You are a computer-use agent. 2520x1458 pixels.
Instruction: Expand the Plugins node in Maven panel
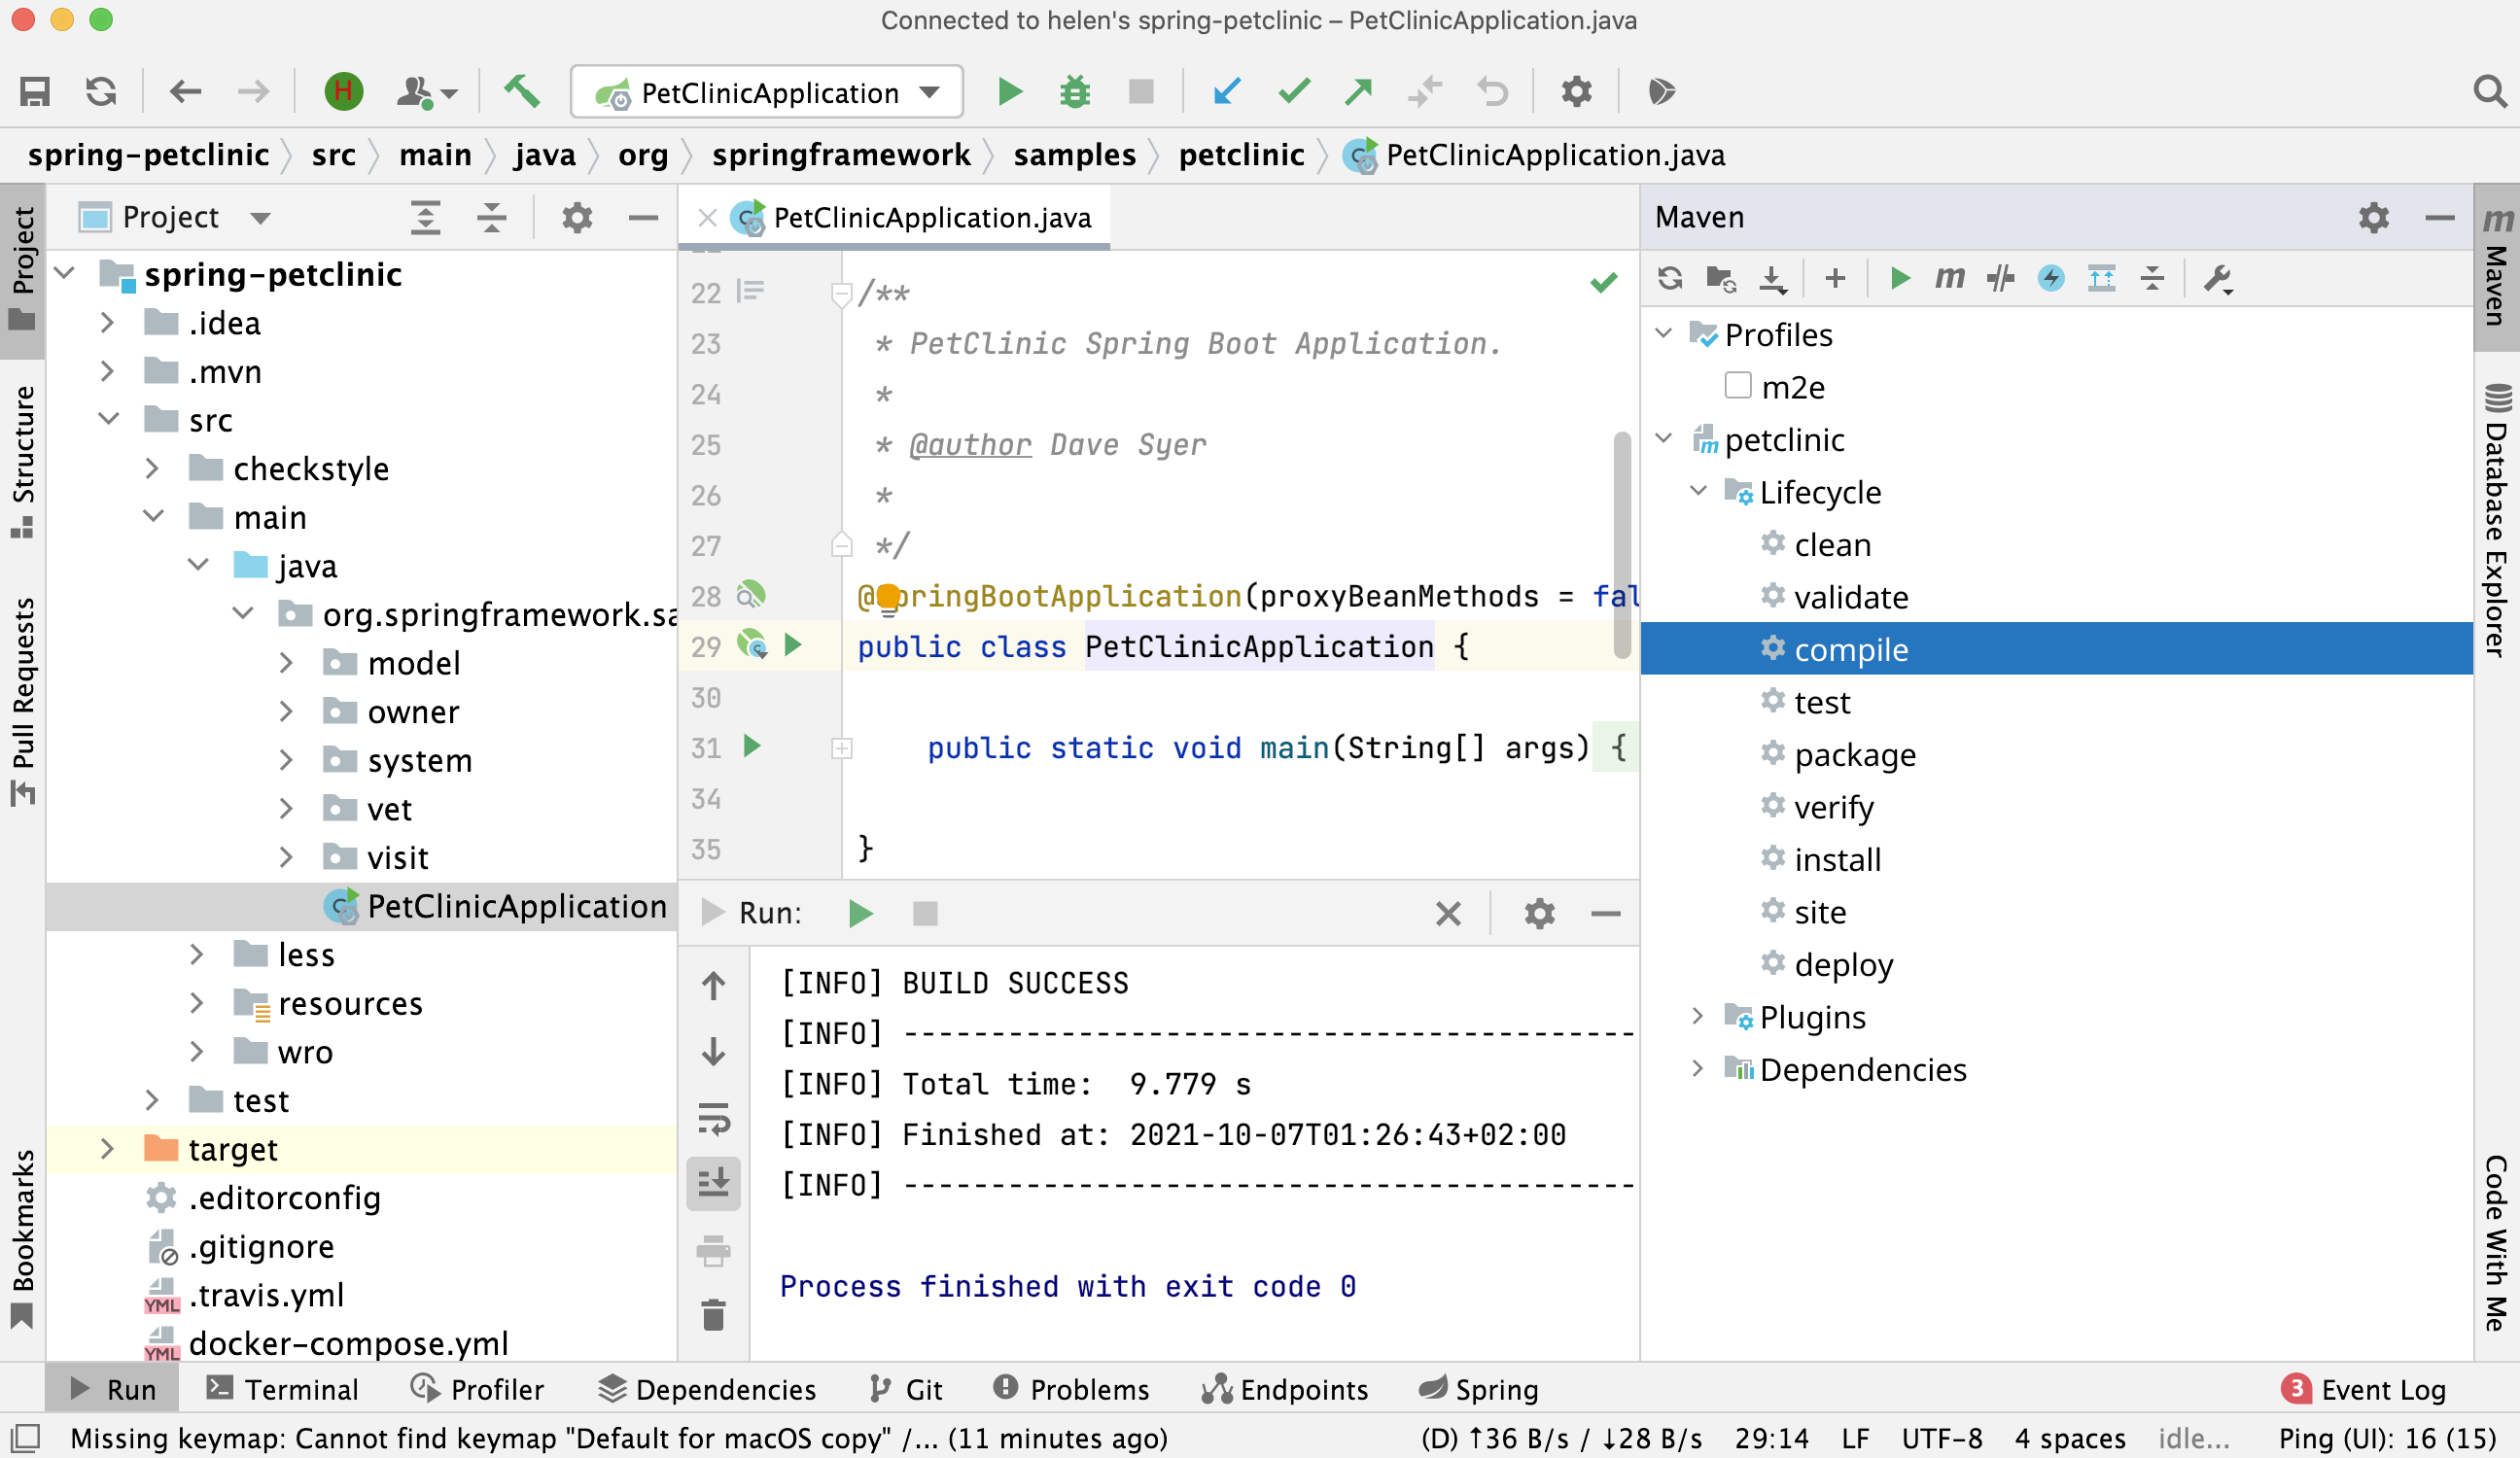(x=1697, y=1016)
